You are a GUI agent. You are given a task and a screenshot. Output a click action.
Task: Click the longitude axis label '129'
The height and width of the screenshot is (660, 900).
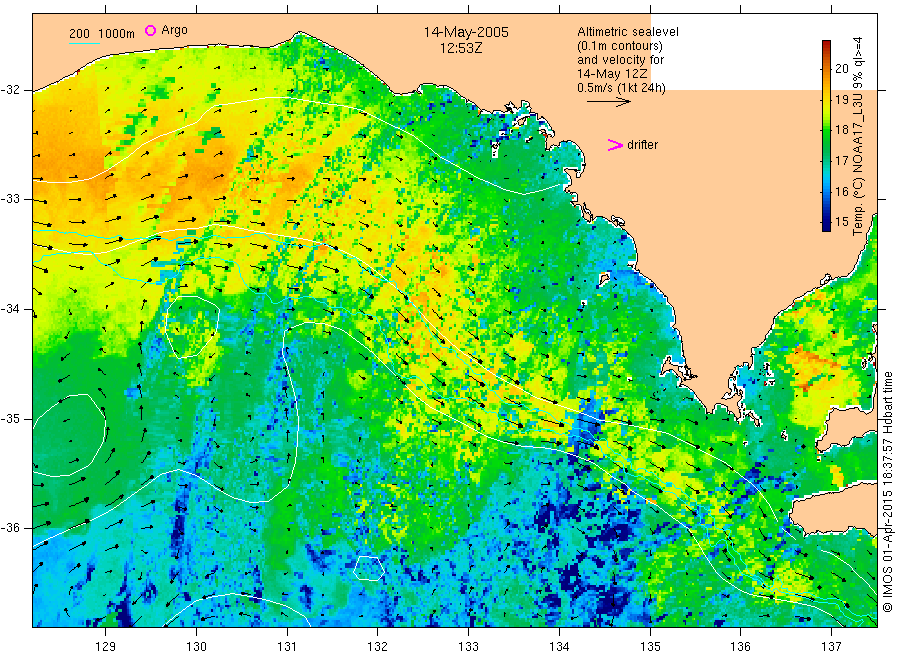[106, 647]
